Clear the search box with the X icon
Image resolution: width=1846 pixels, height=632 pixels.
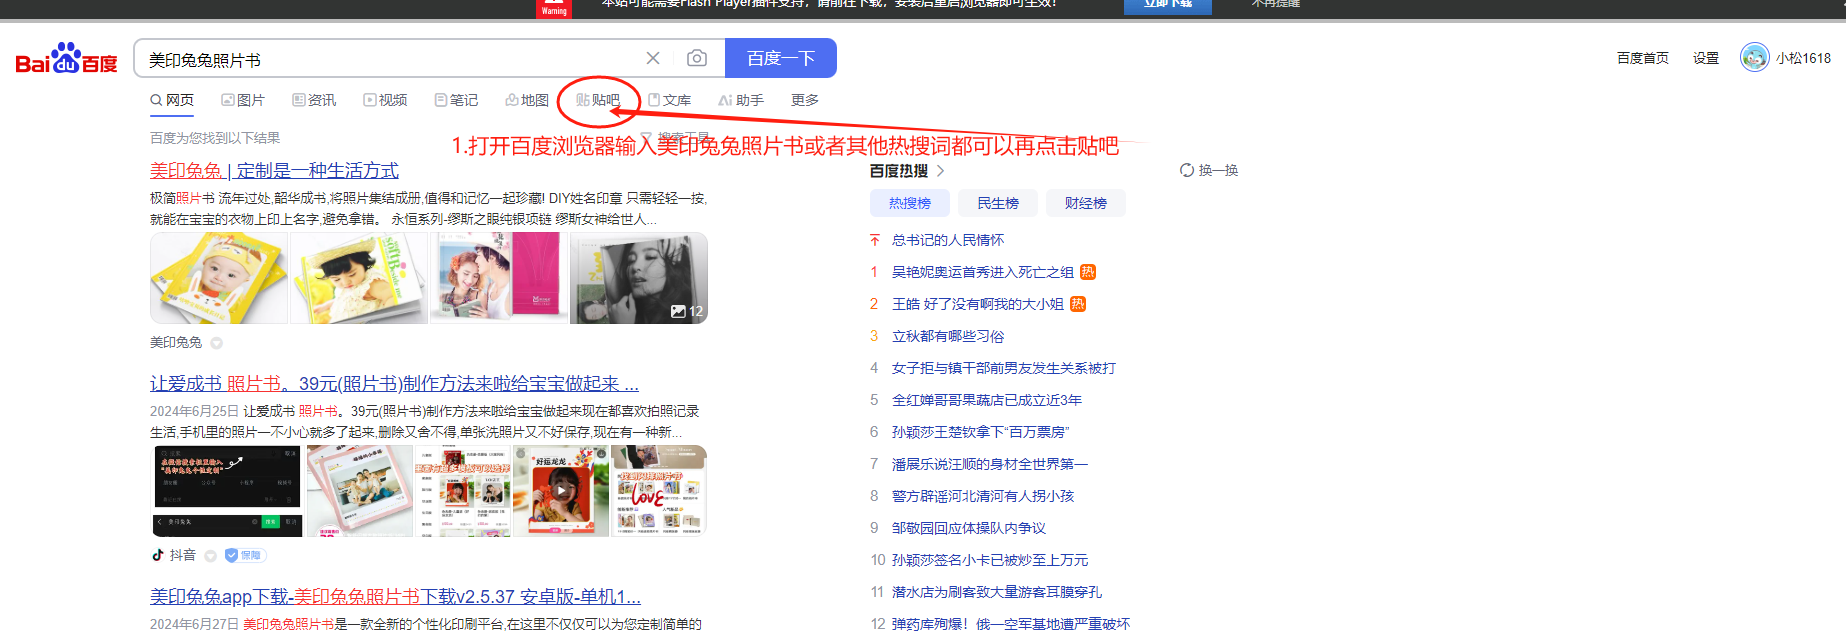click(x=653, y=58)
